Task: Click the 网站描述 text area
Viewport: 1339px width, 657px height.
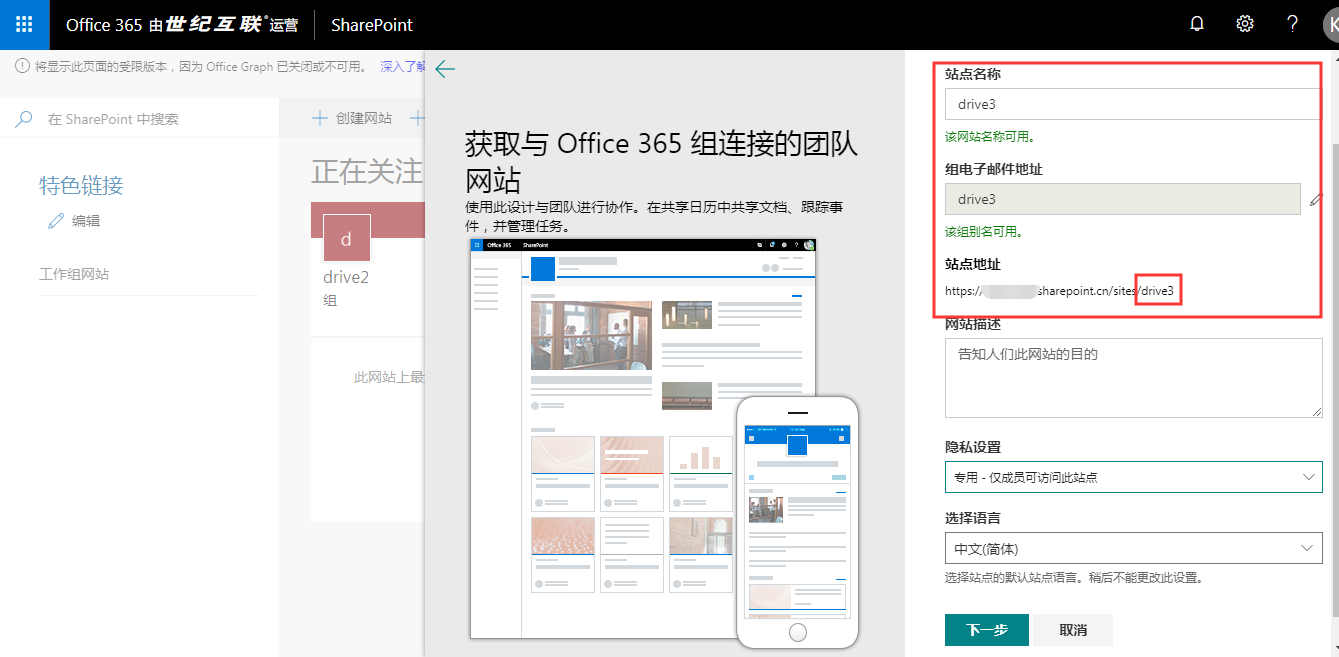Action: tap(1133, 377)
